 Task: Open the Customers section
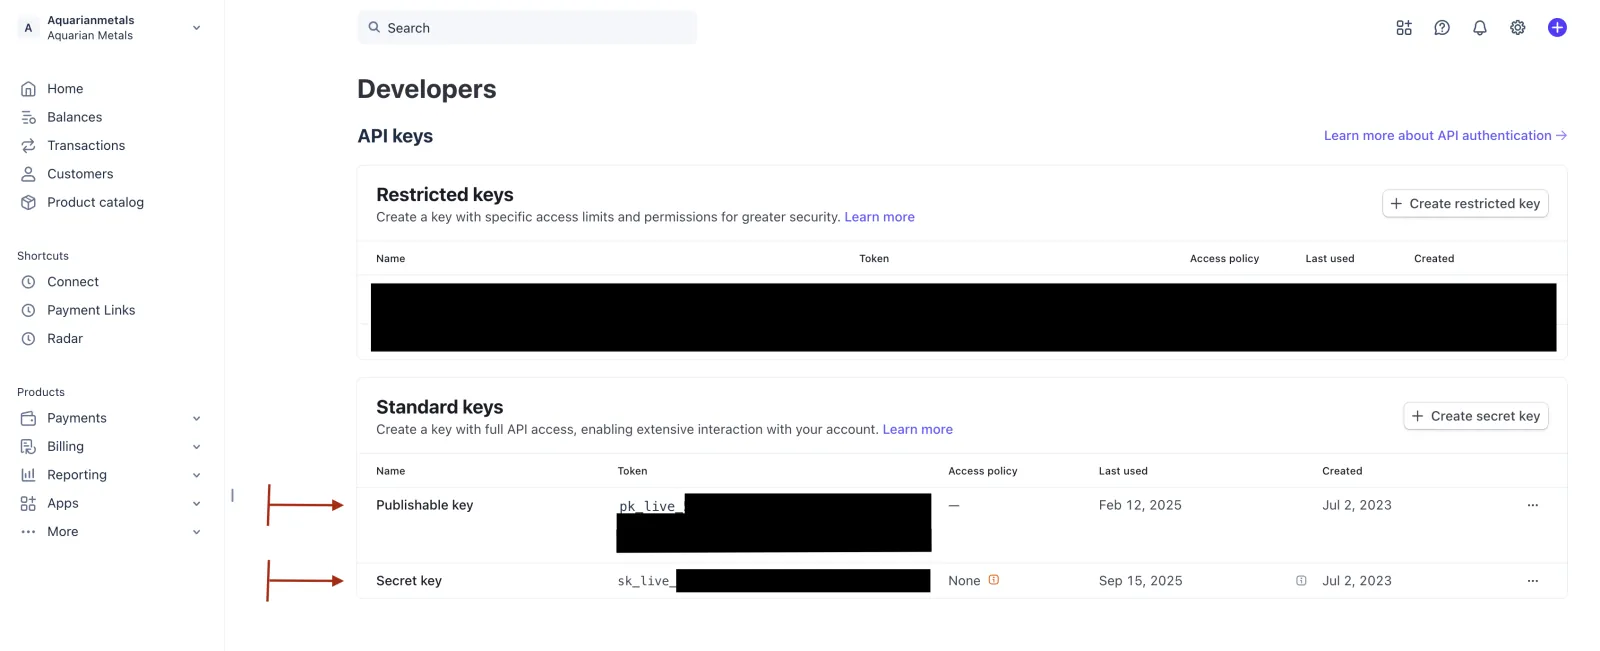[x=80, y=174]
